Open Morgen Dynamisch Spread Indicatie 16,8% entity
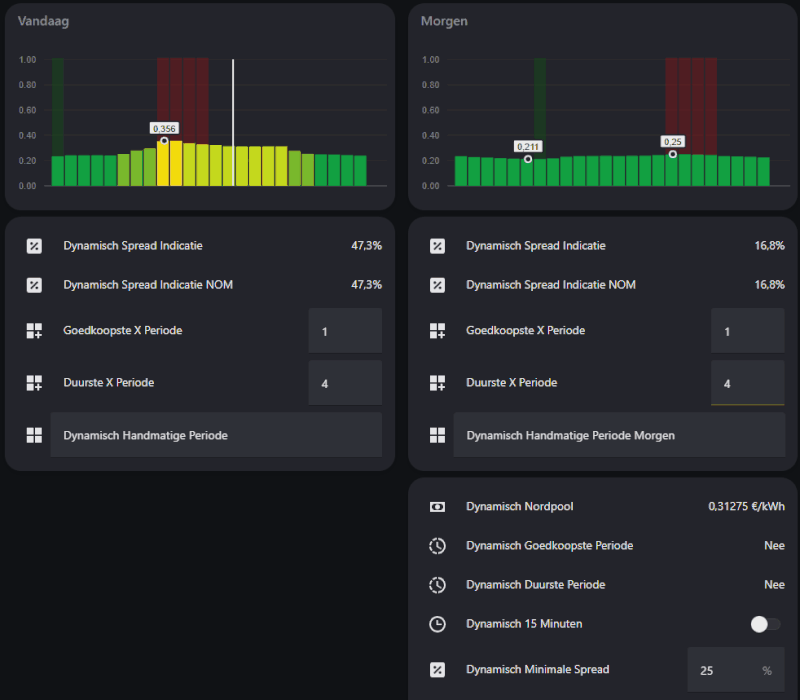Viewport: 800px width, 700px height. point(769,245)
